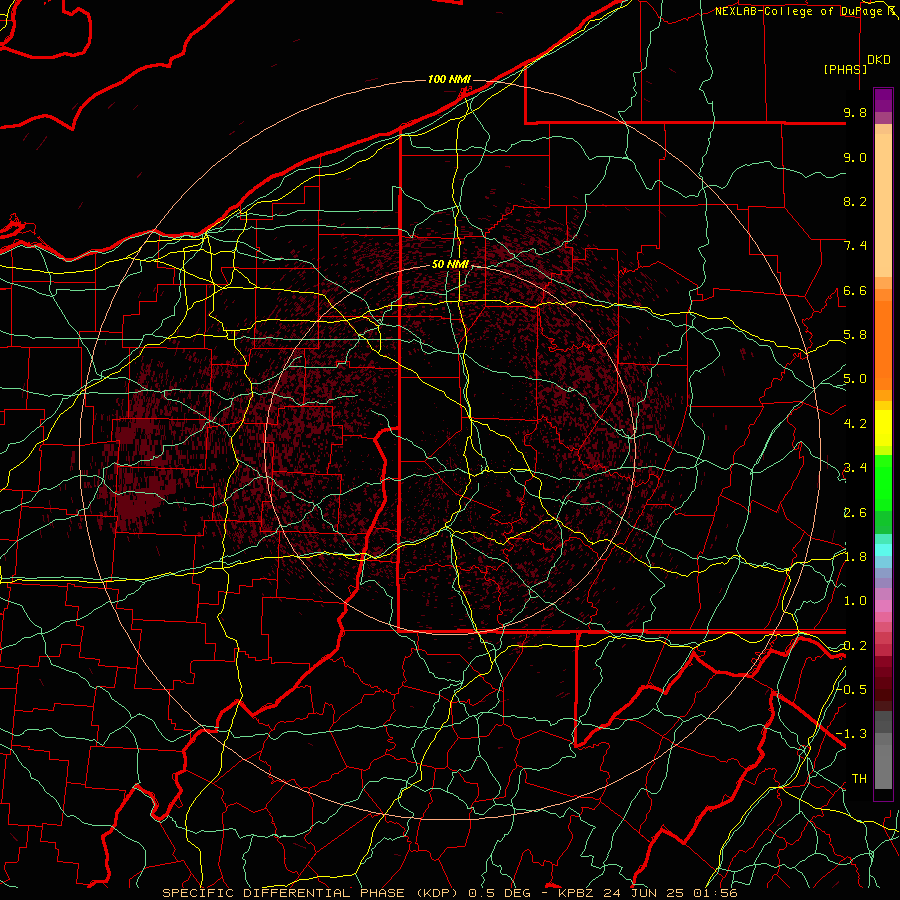Click the 6.6 scale value
Viewport: 900px width, 900px height.
pyautogui.click(x=855, y=291)
